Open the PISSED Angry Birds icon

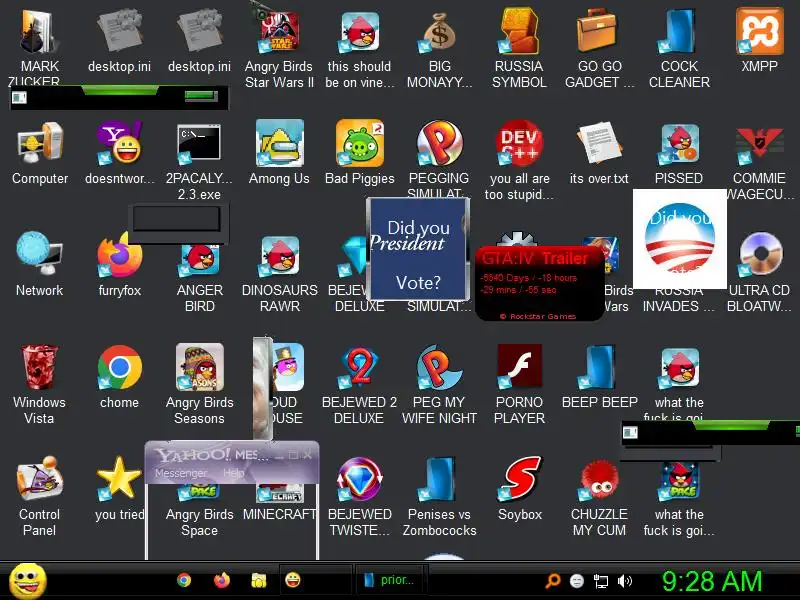[x=679, y=144]
